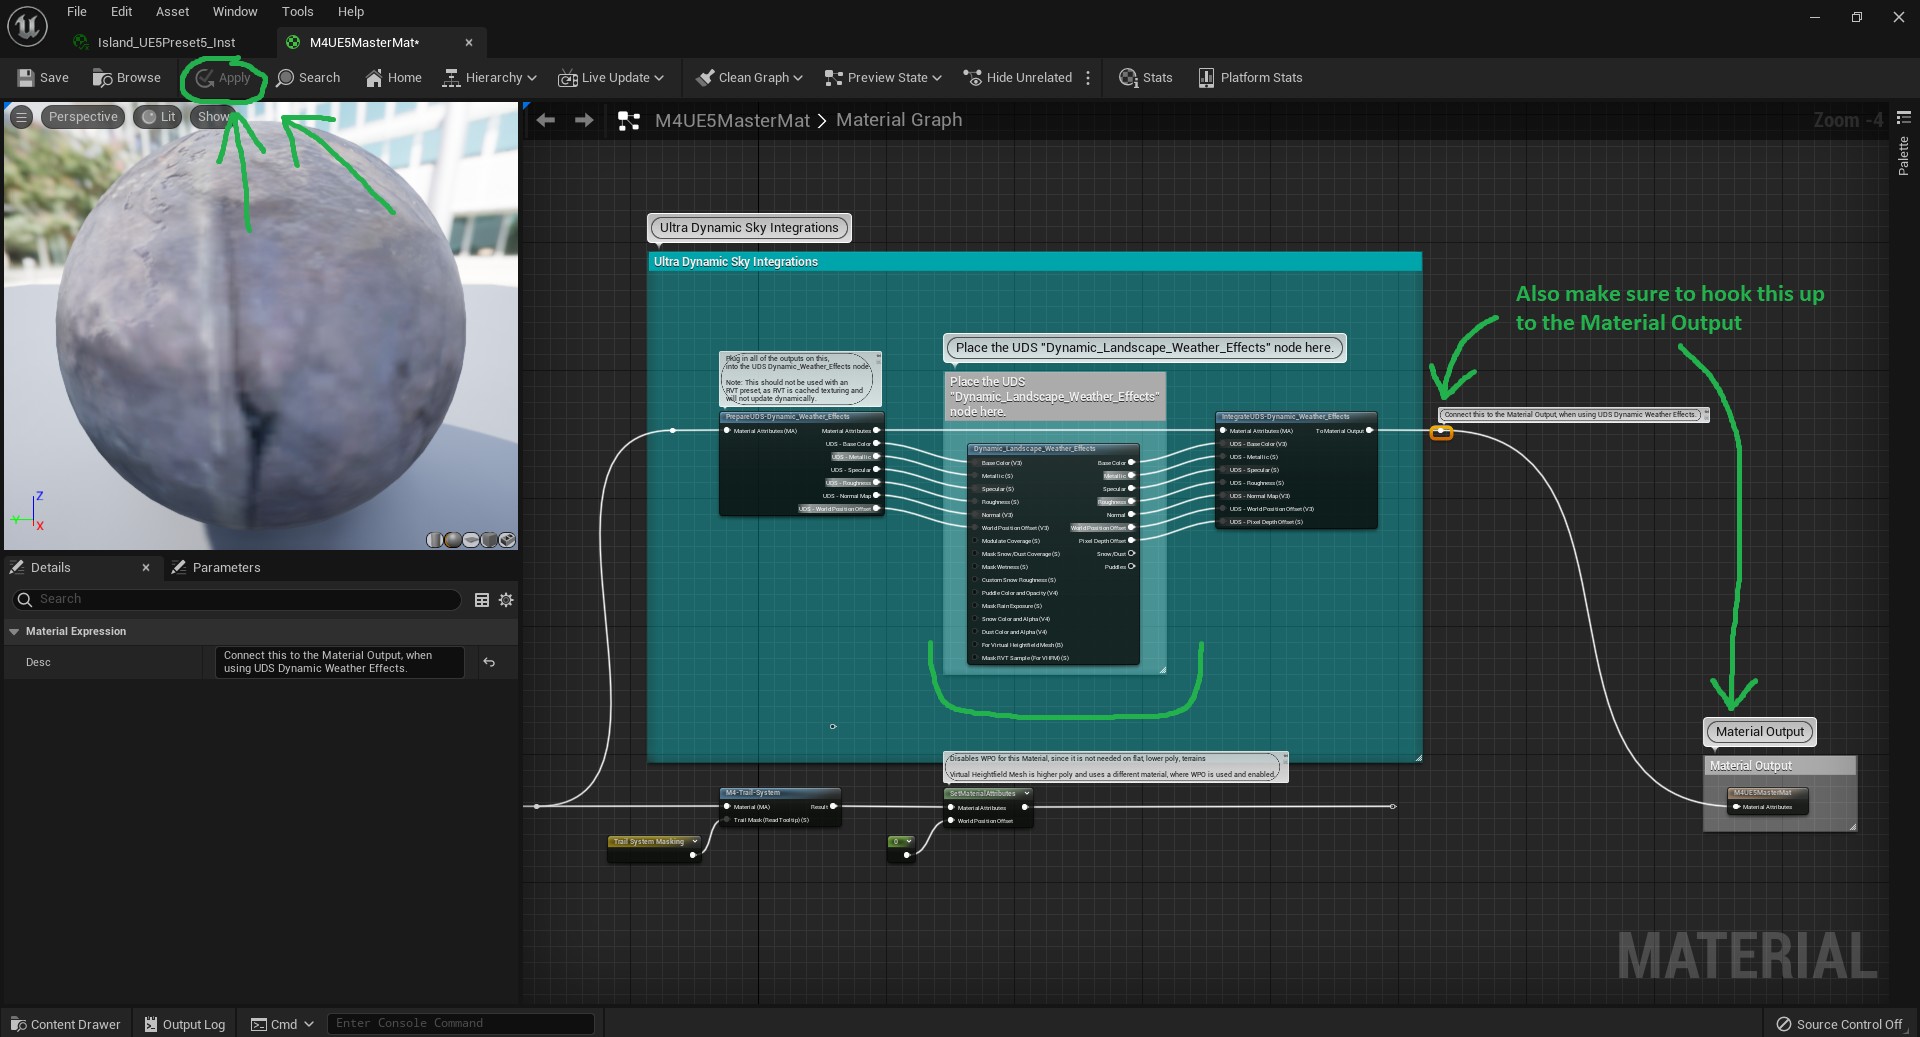Open the Lit view mode dropdown

pos(159,117)
